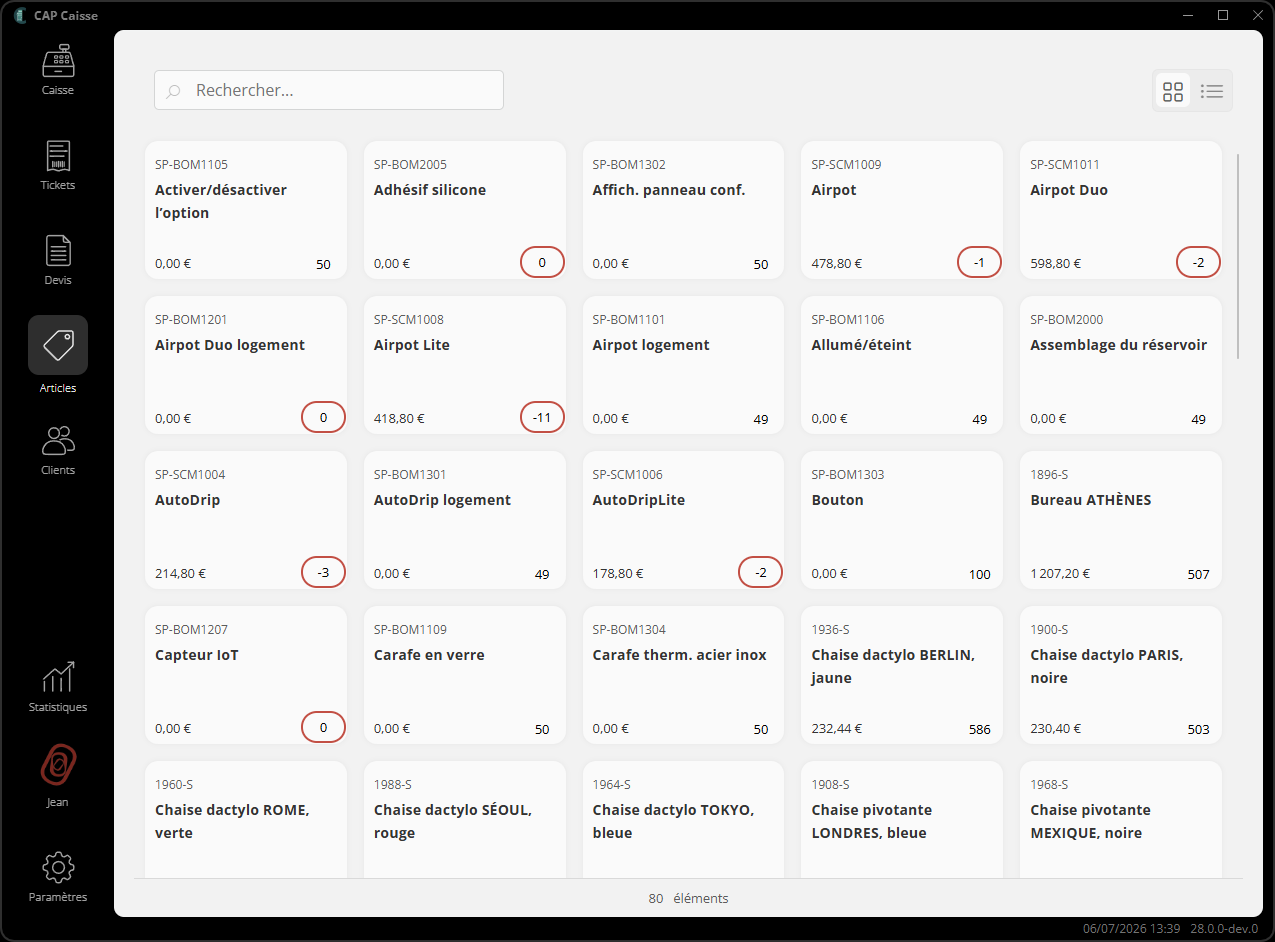Click the Assemblage du réservoir title
The height and width of the screenshot is (942, 1275).
point(1119,345)
